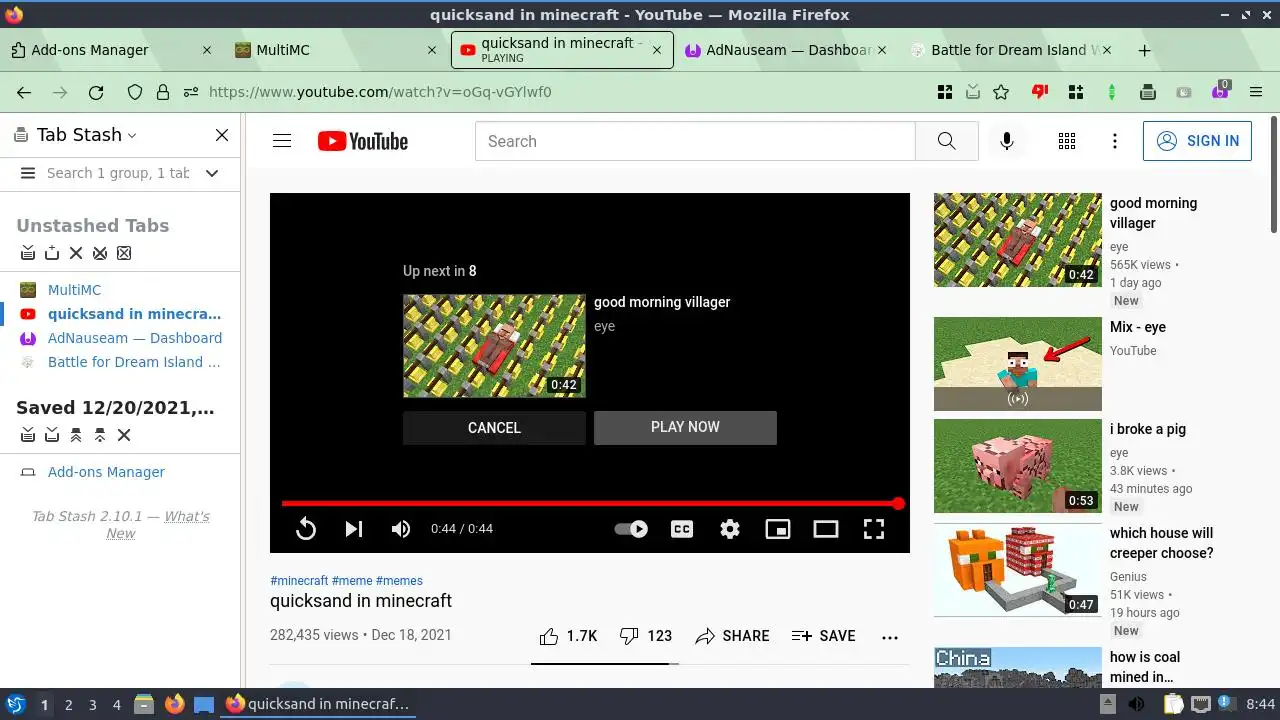Click the YouTube search input field
The image size is (1280, 720).
695,141
